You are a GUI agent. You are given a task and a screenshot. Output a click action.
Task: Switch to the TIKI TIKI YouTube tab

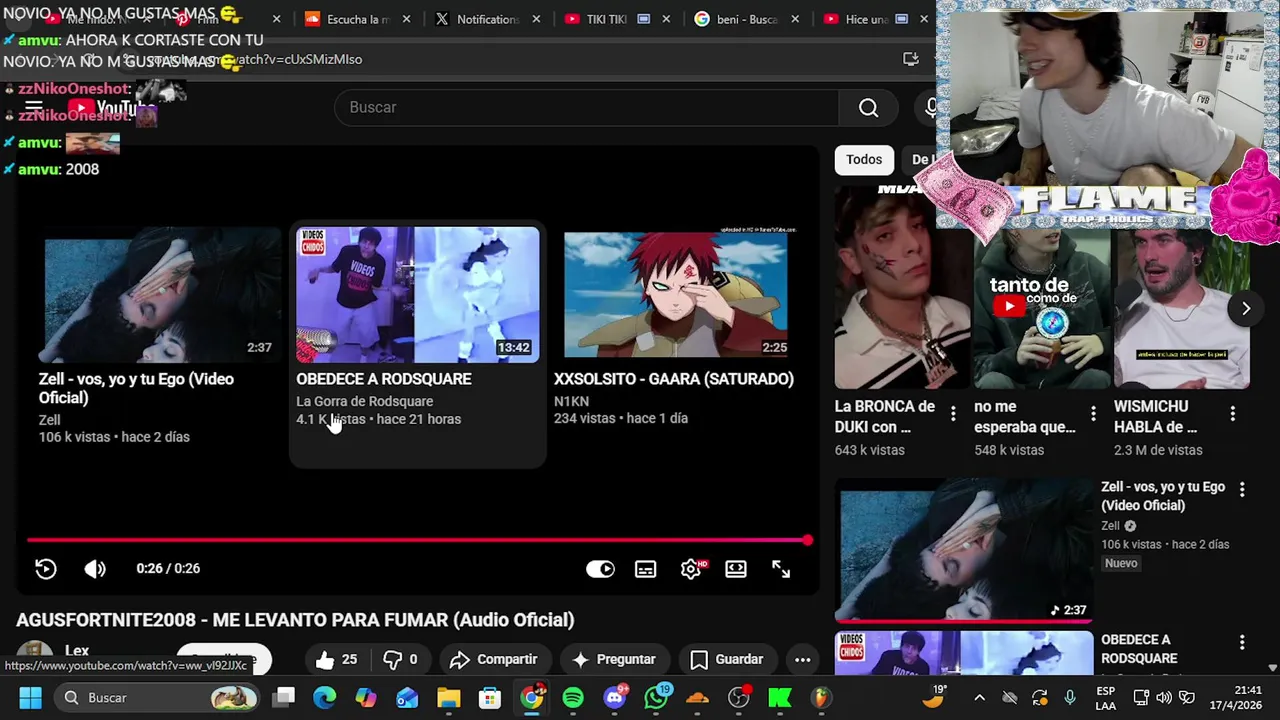coord(618,19)
